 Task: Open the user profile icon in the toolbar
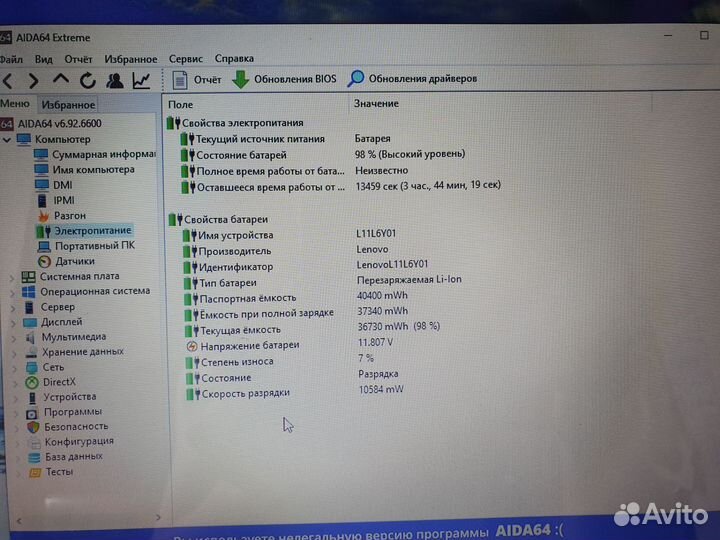point(114,81)
